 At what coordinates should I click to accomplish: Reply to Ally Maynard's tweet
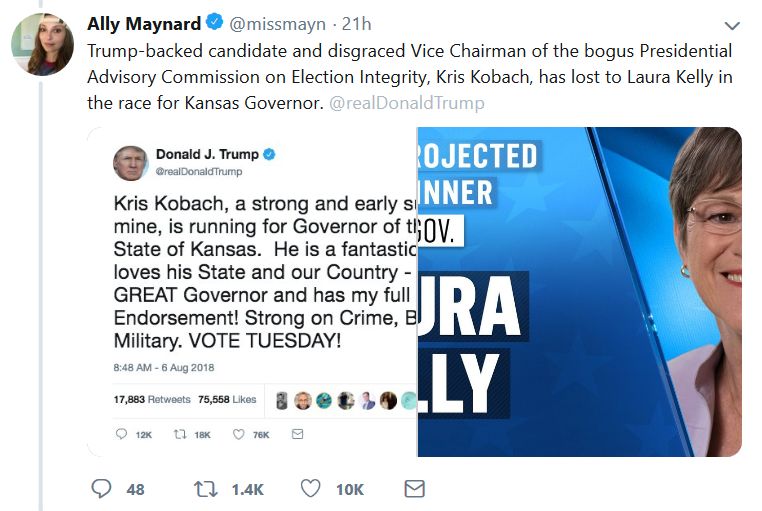point(102,488)
